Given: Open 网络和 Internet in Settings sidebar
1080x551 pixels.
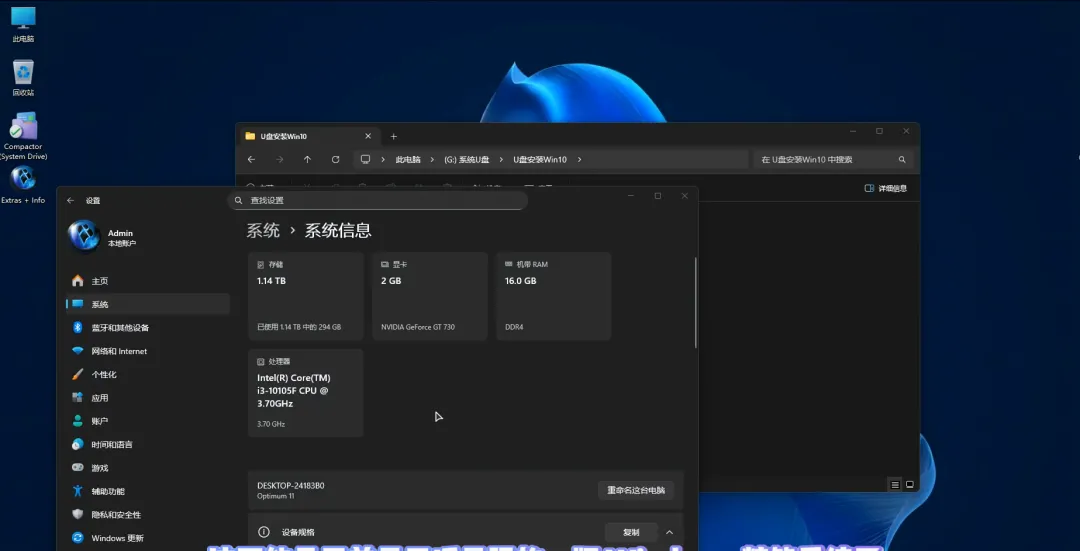Looking at the screenshot, I should tap(148, 351).
